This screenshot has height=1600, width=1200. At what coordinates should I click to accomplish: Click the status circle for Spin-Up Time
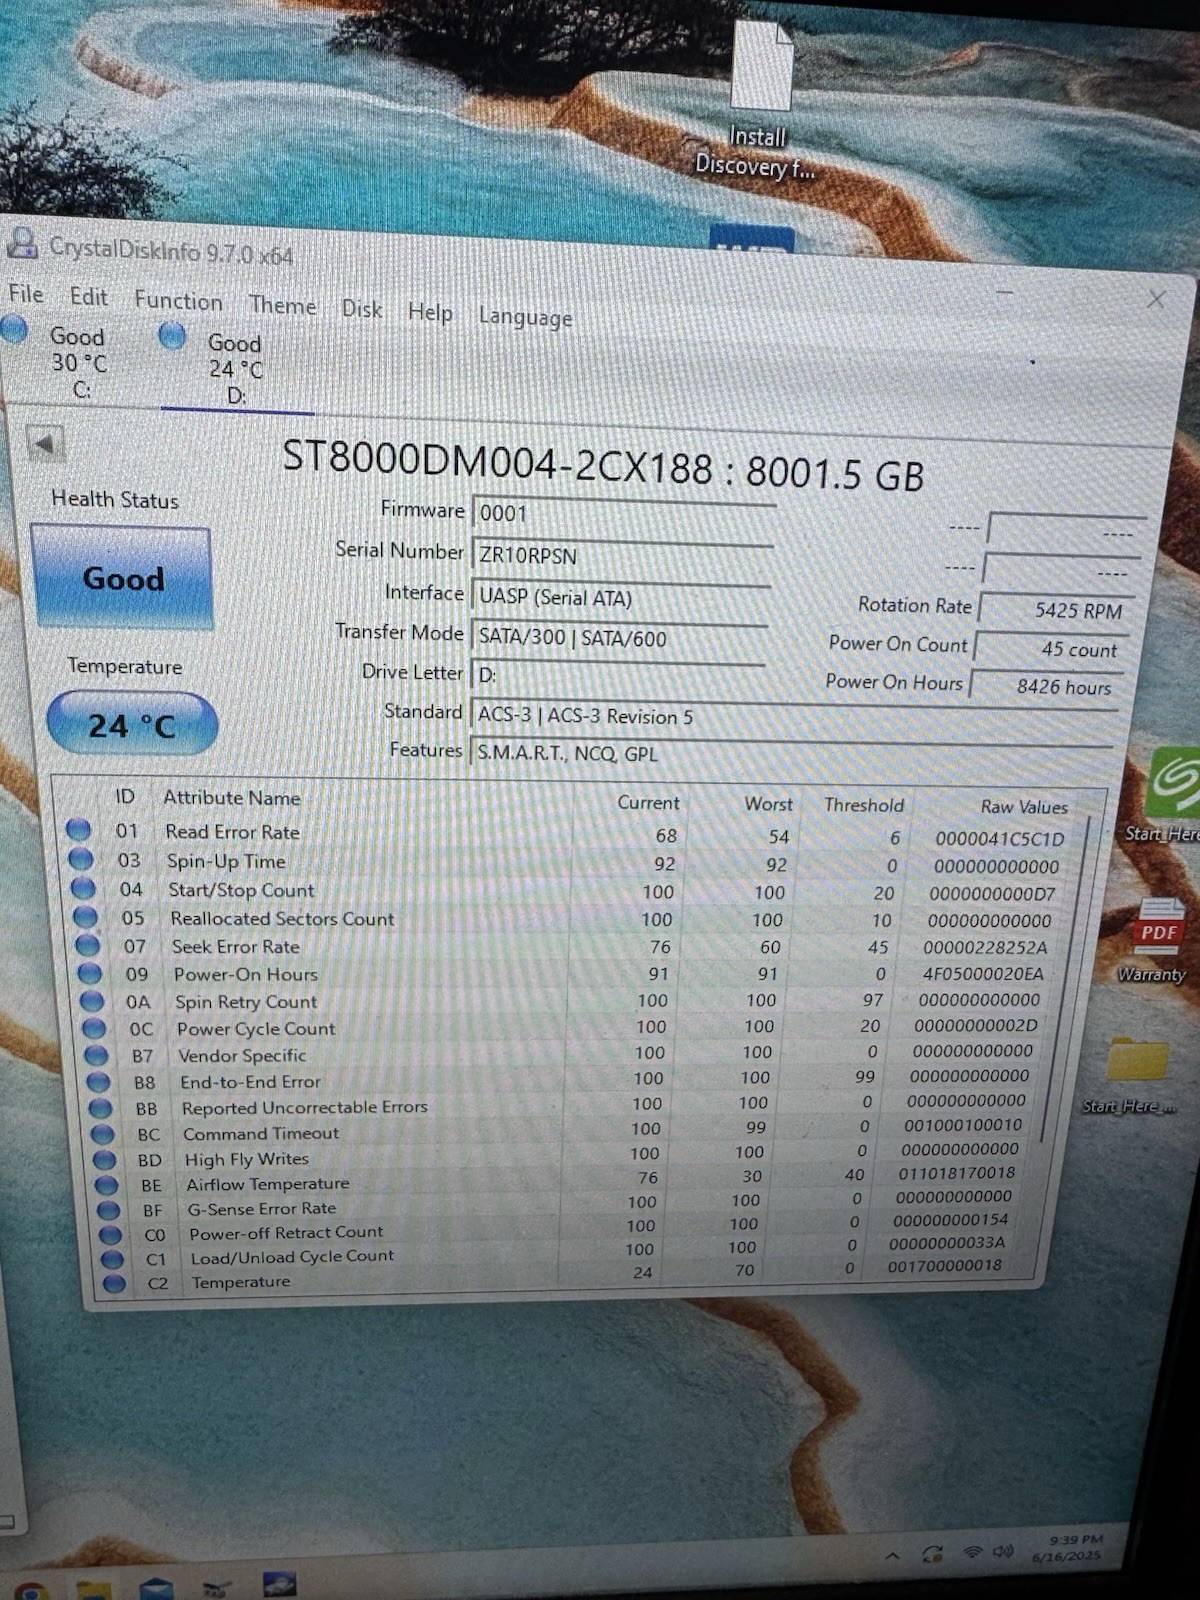point(80,859)
